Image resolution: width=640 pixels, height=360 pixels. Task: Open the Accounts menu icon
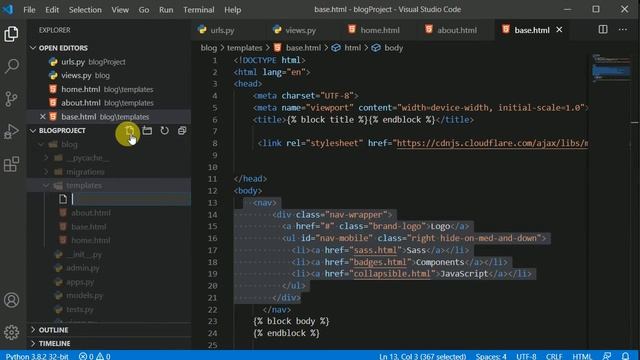(11, 300)
